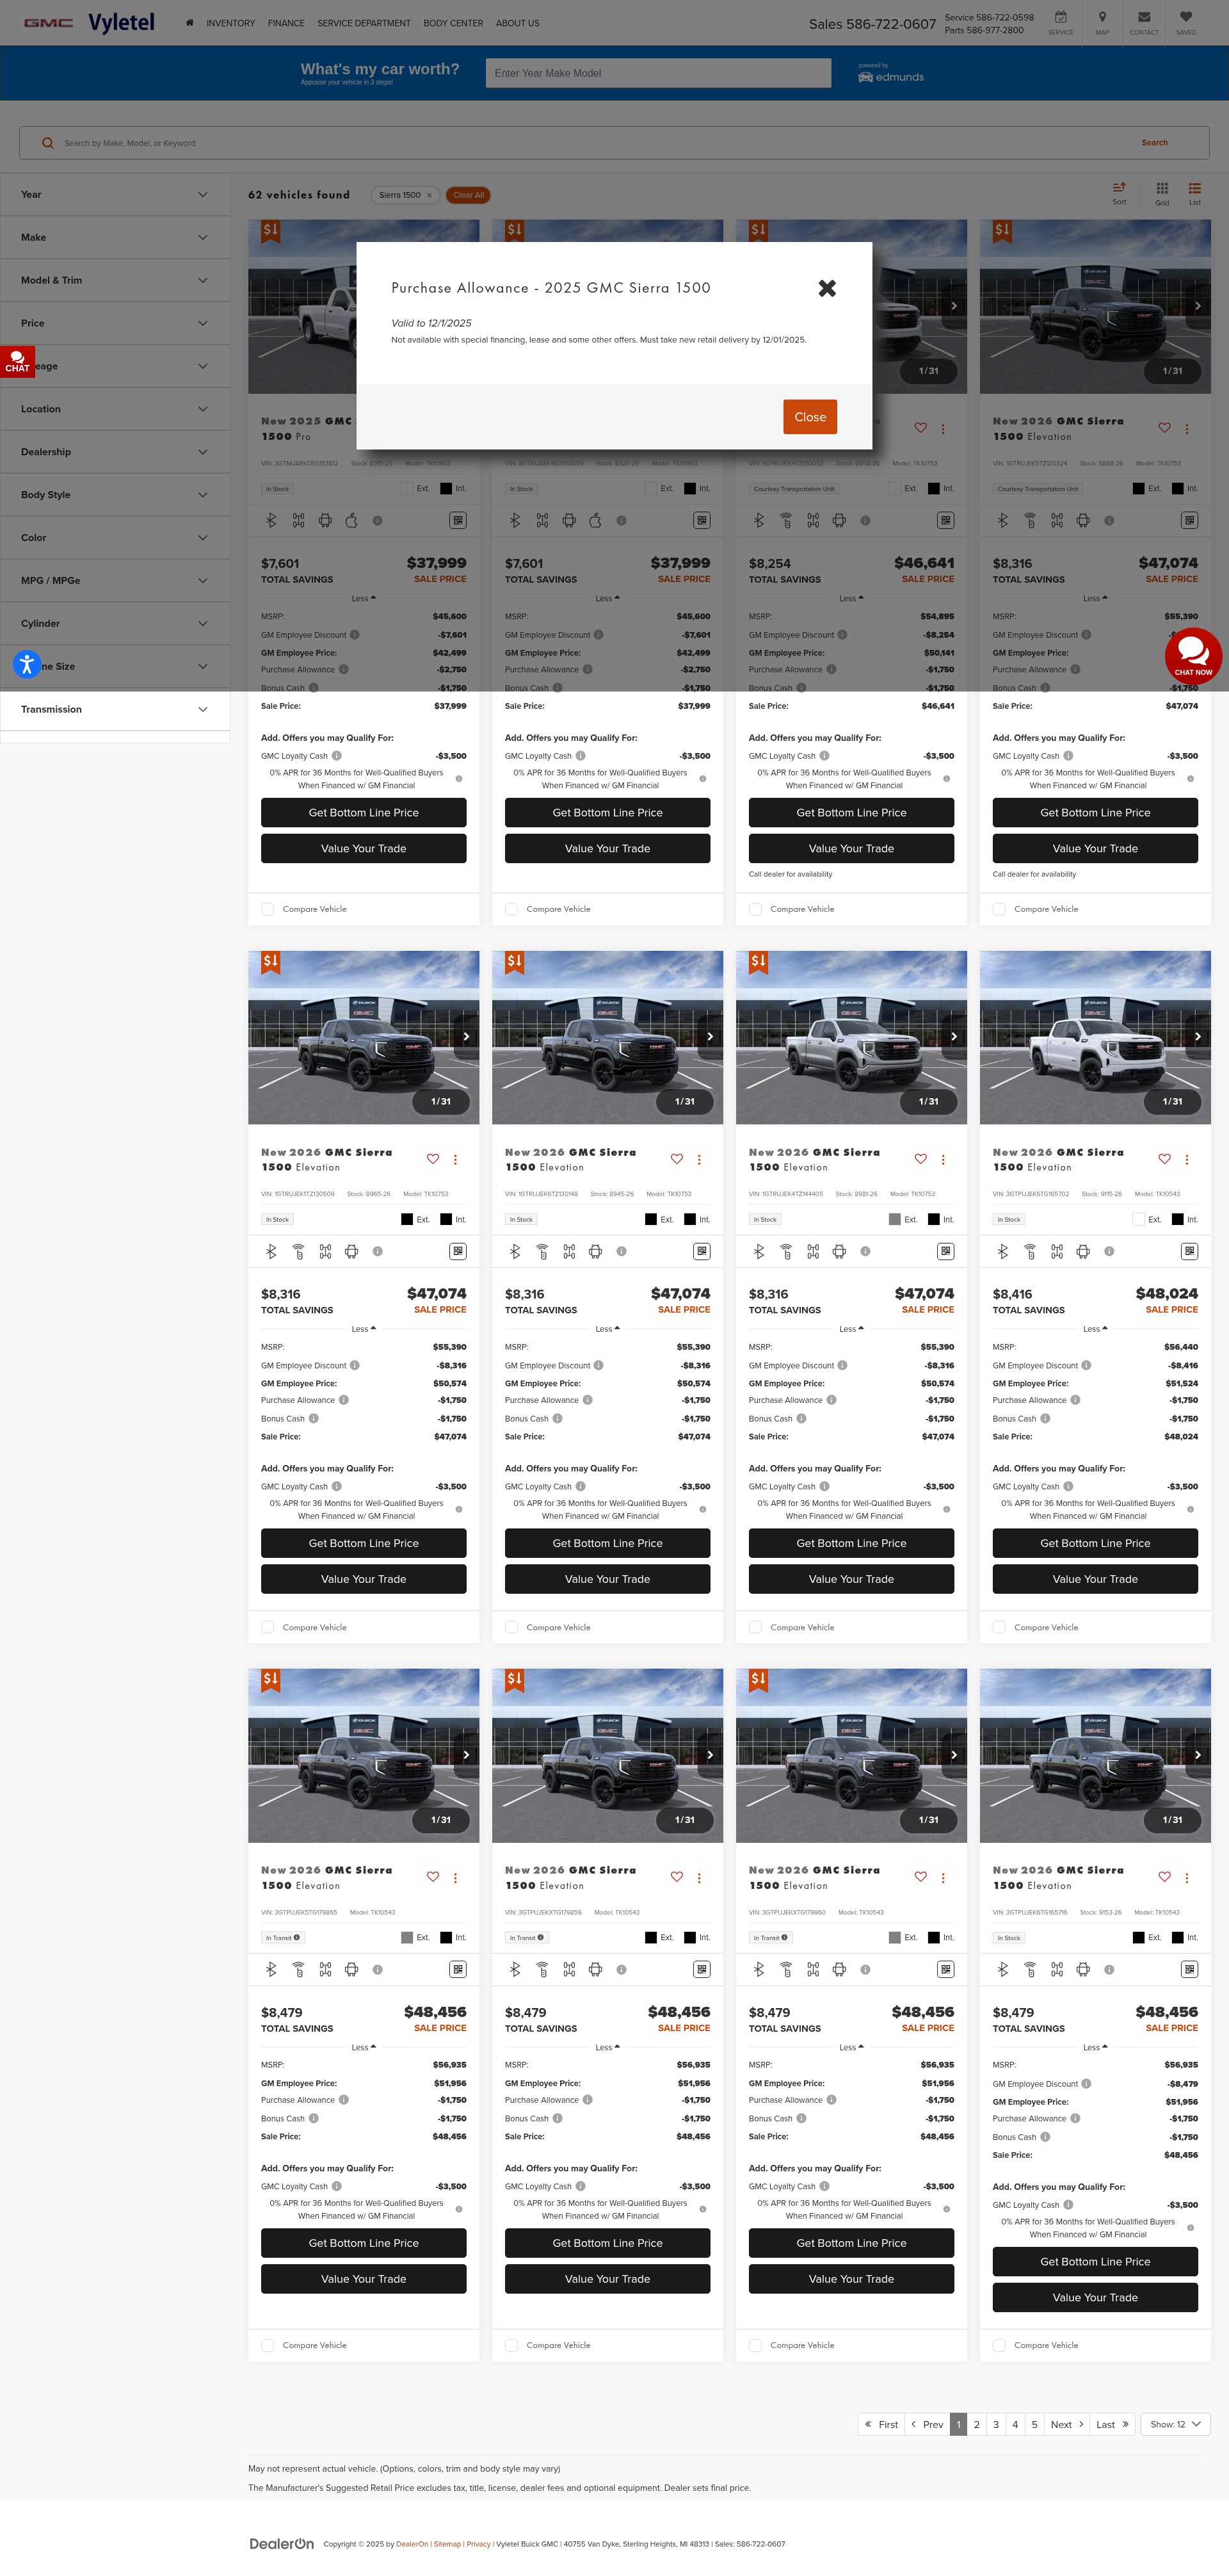1229x2576 pixels.
Task: Click the magnifier icon in search bar
Action: [x=47, y=143]
